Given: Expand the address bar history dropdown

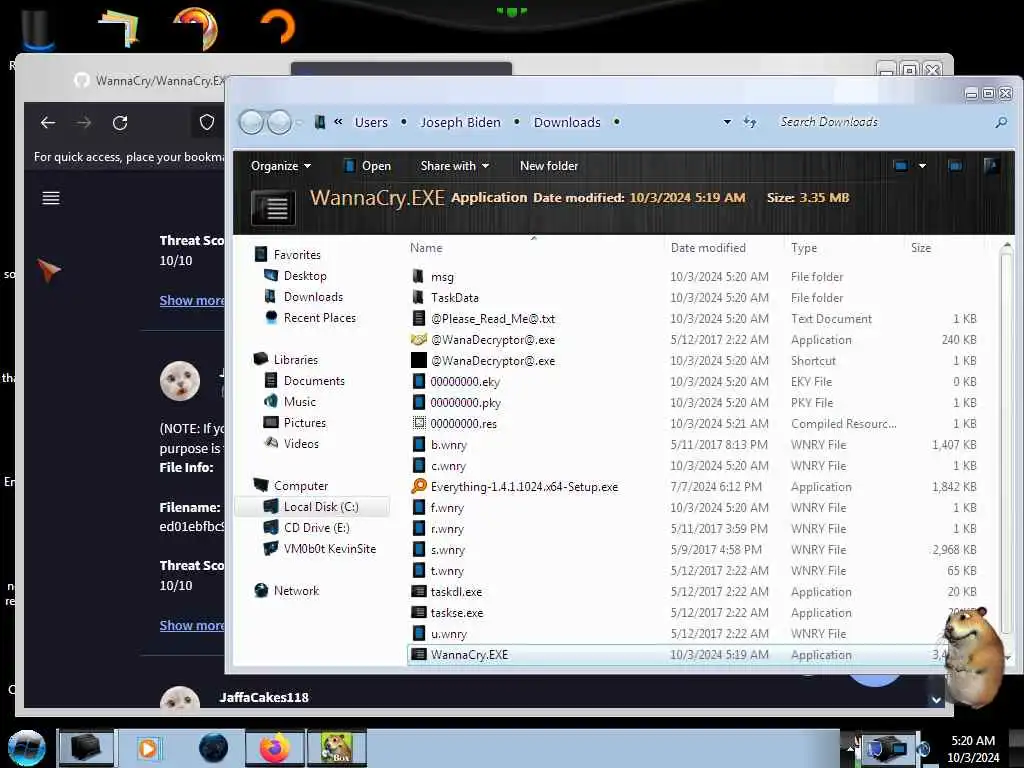Looking at the screenshot, I should point(727,122).
